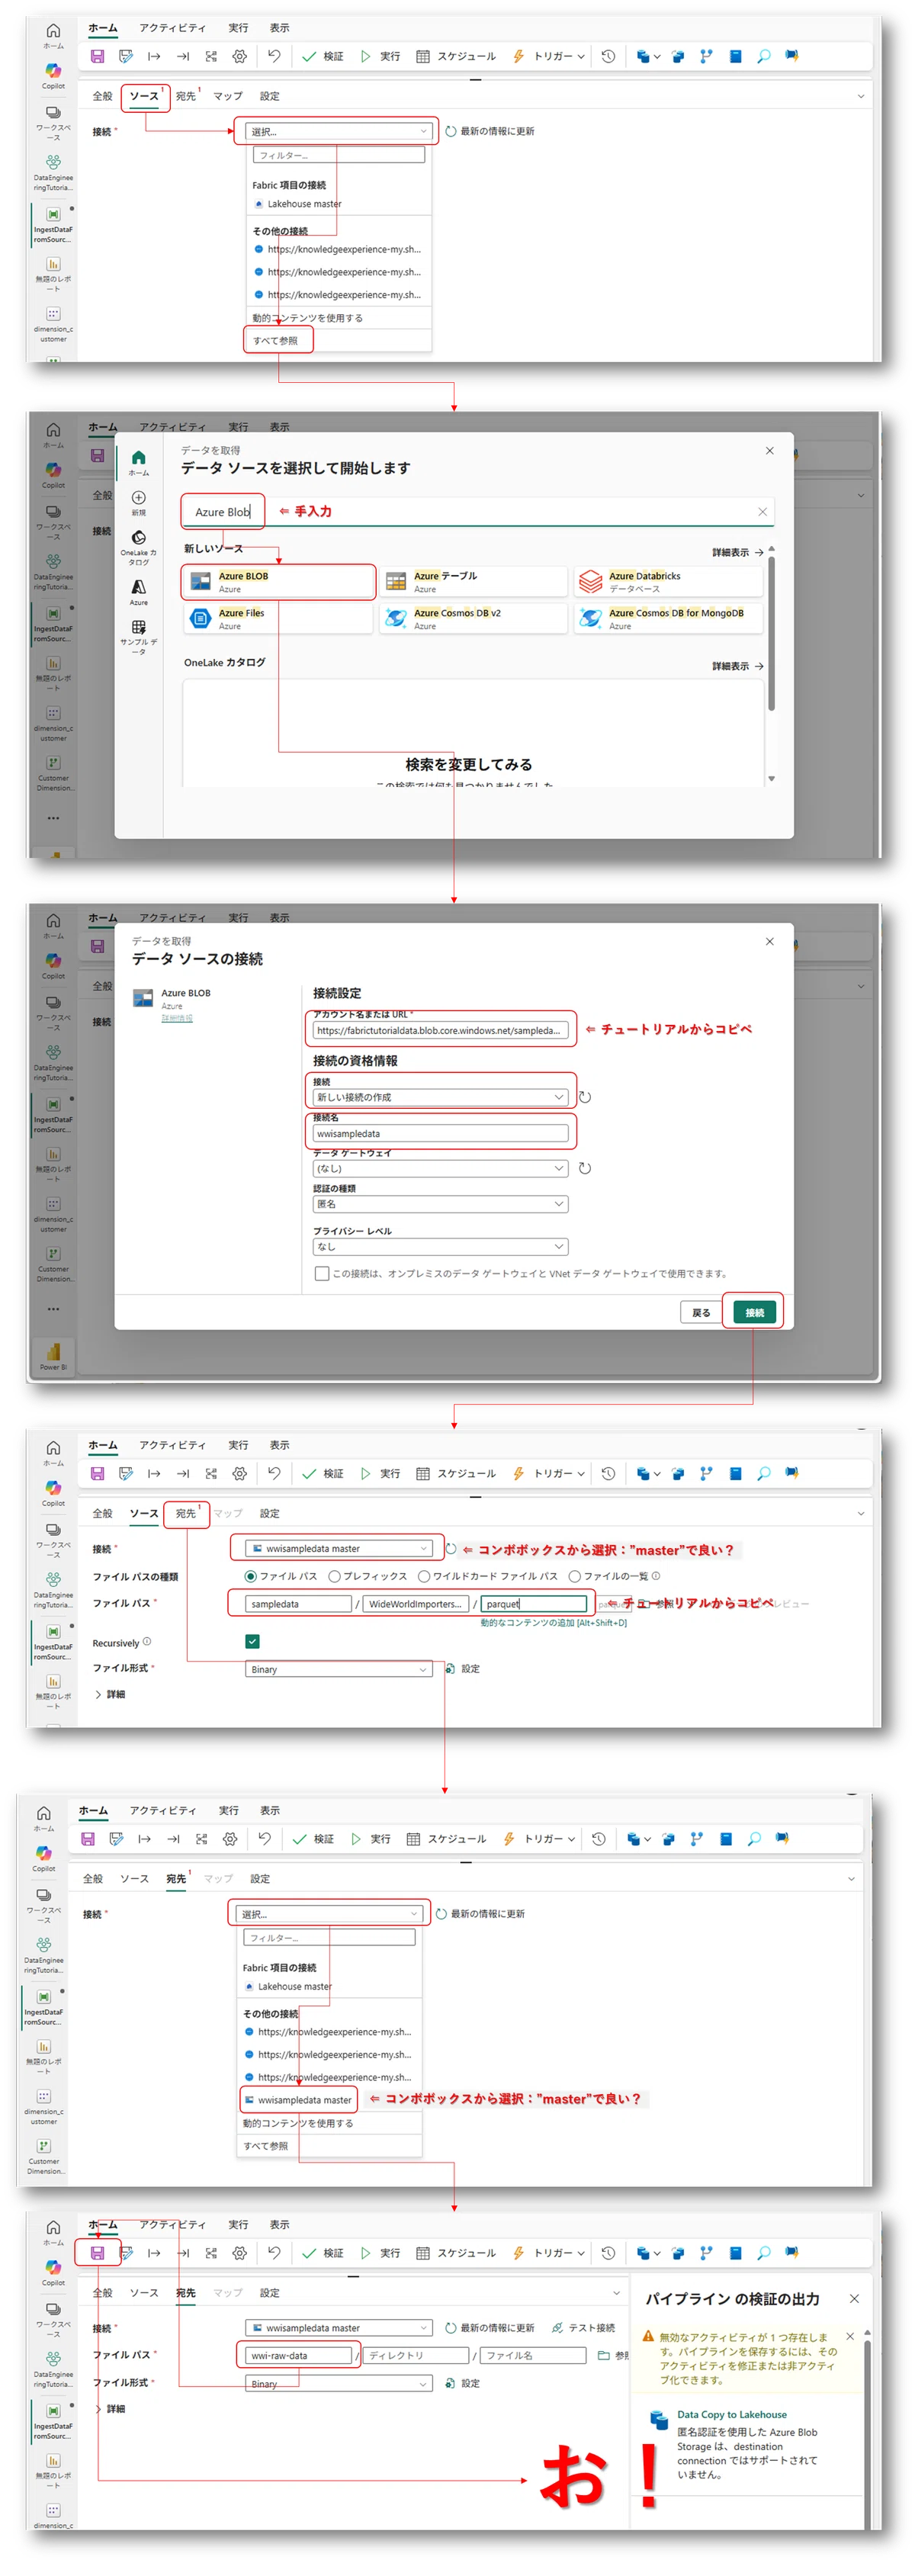Viewport: 915px width, 2576px height.
Task: Click the Azure Blob search field
Action: (x=478, y=511)
